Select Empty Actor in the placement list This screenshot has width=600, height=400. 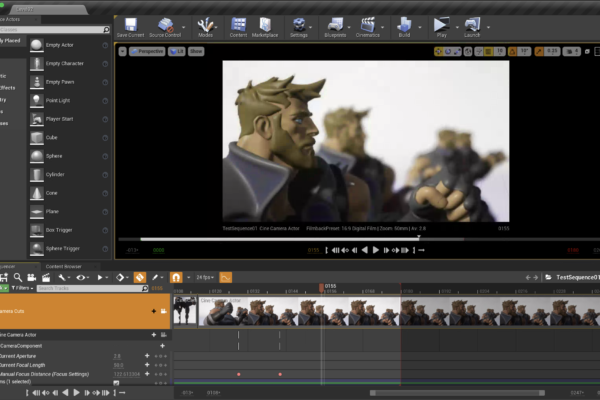(x=70, y=45)
